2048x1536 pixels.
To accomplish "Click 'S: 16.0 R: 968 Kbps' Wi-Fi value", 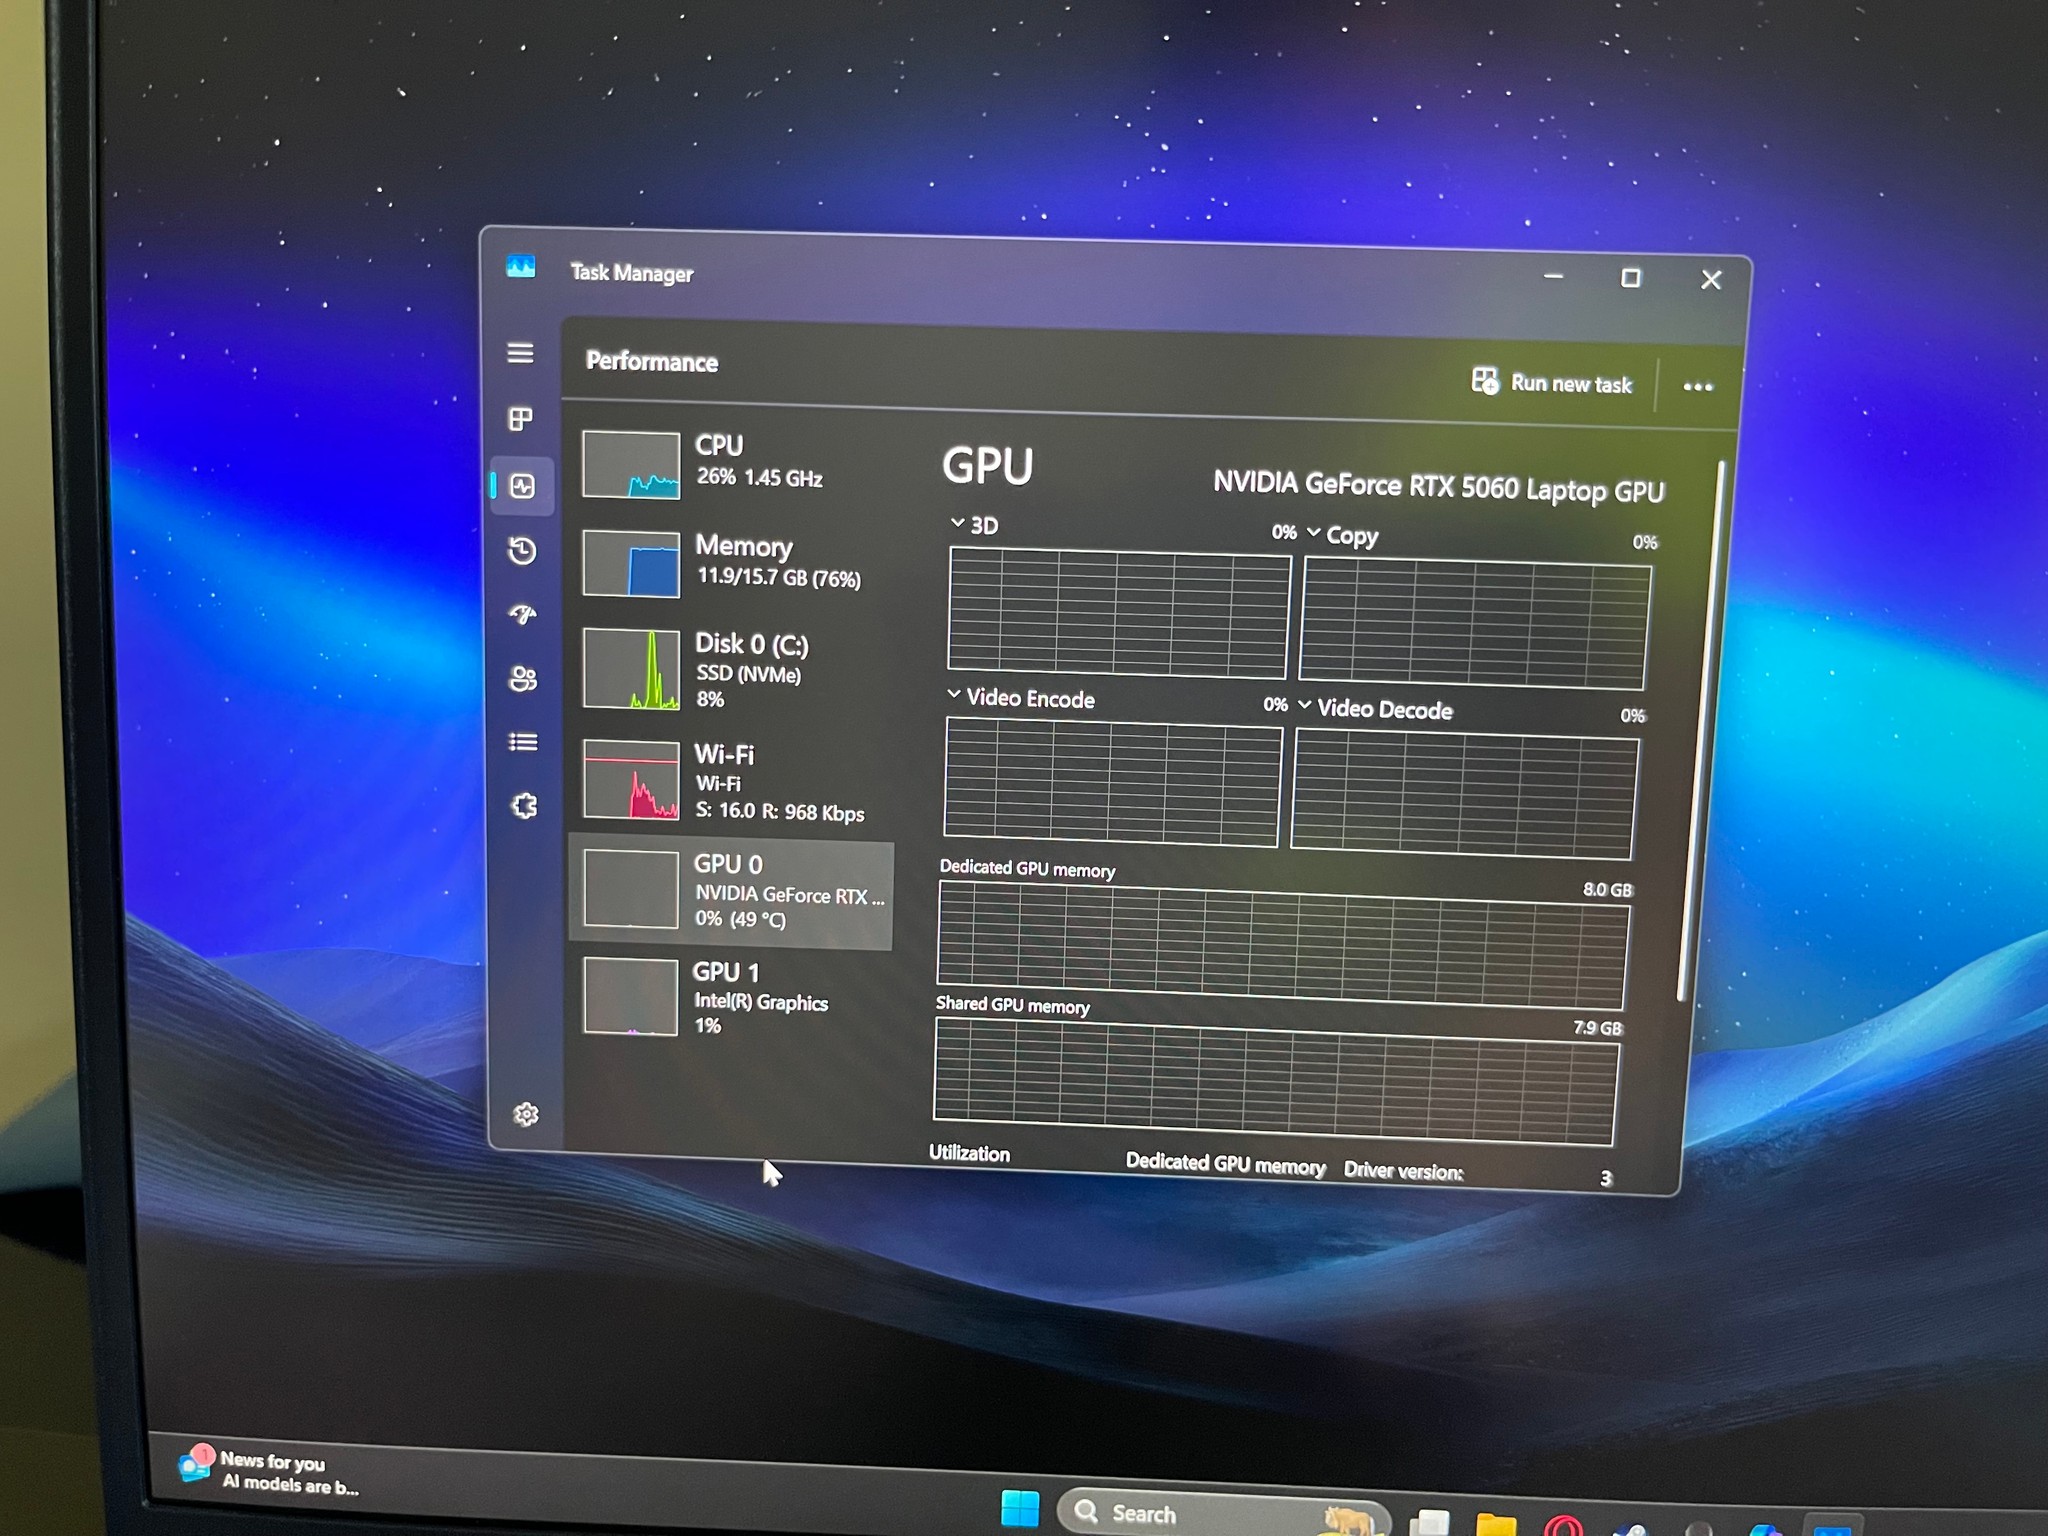I will 780,811.
